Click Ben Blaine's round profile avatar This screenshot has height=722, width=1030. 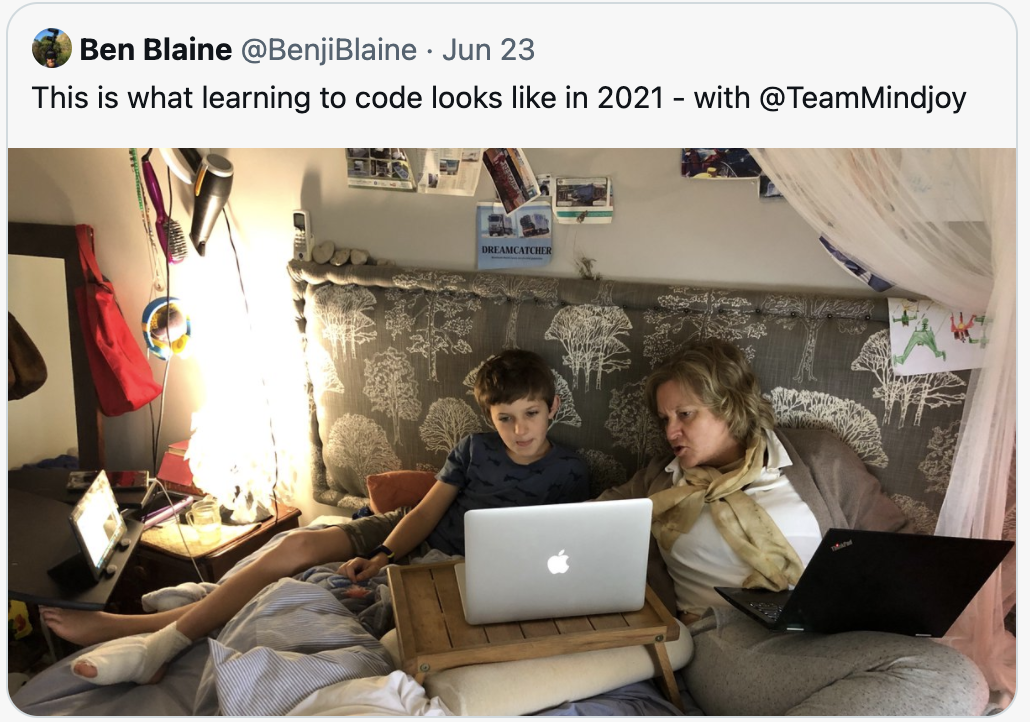pyautogui.click(x=52, y=48)
